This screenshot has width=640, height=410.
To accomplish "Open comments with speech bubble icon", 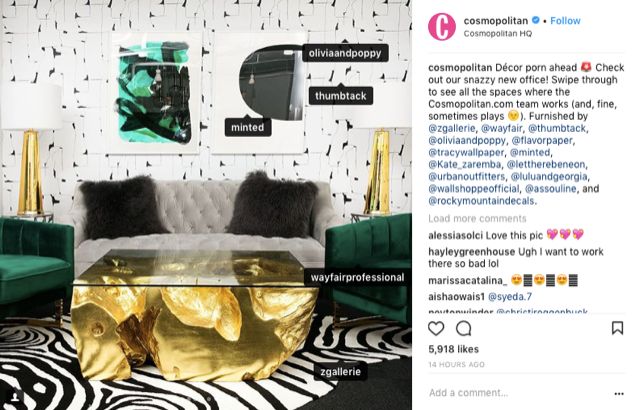I will tap(464, 328).
